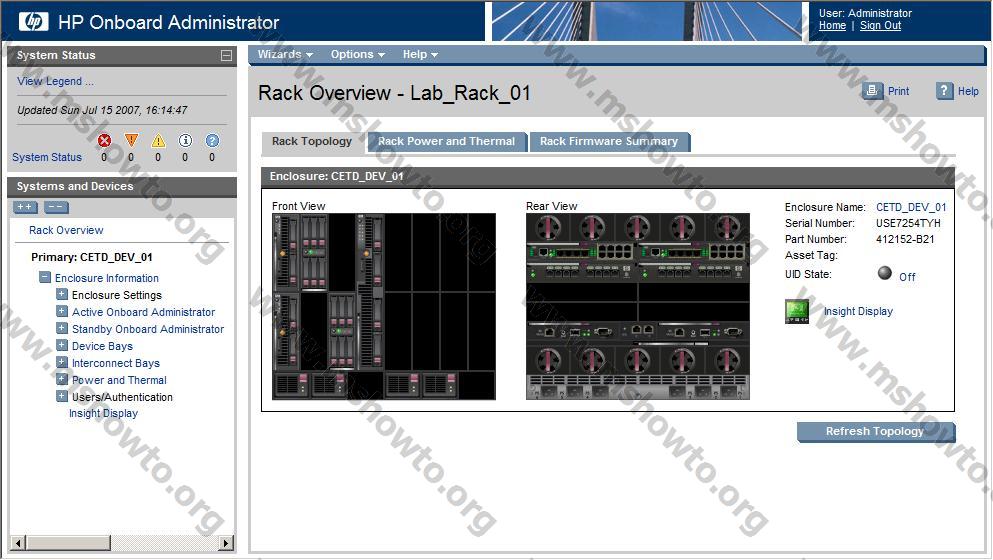This screenshot has width=993, height=560.
Task: Open Rack Overview in the tree
Action: (66, 230)
